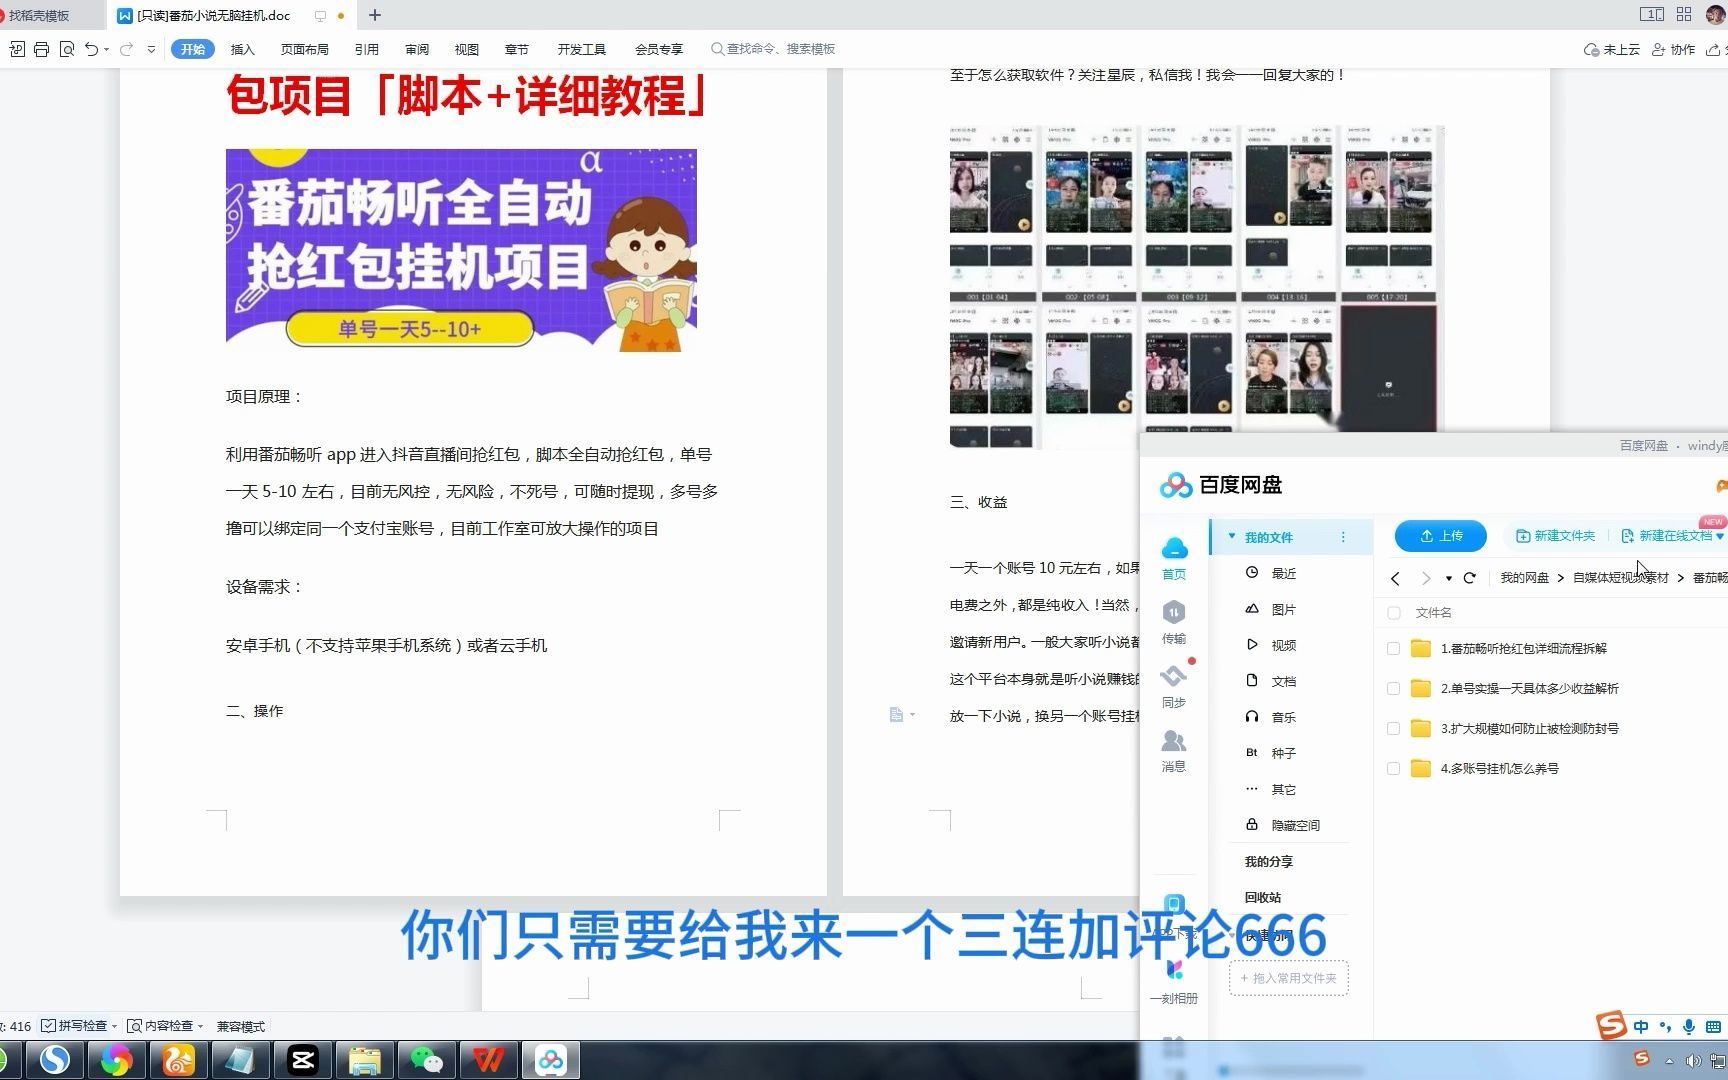Click the window layout grid icon
The width and height of the screenshot is (1728, 1080).
pos(1684,14)
